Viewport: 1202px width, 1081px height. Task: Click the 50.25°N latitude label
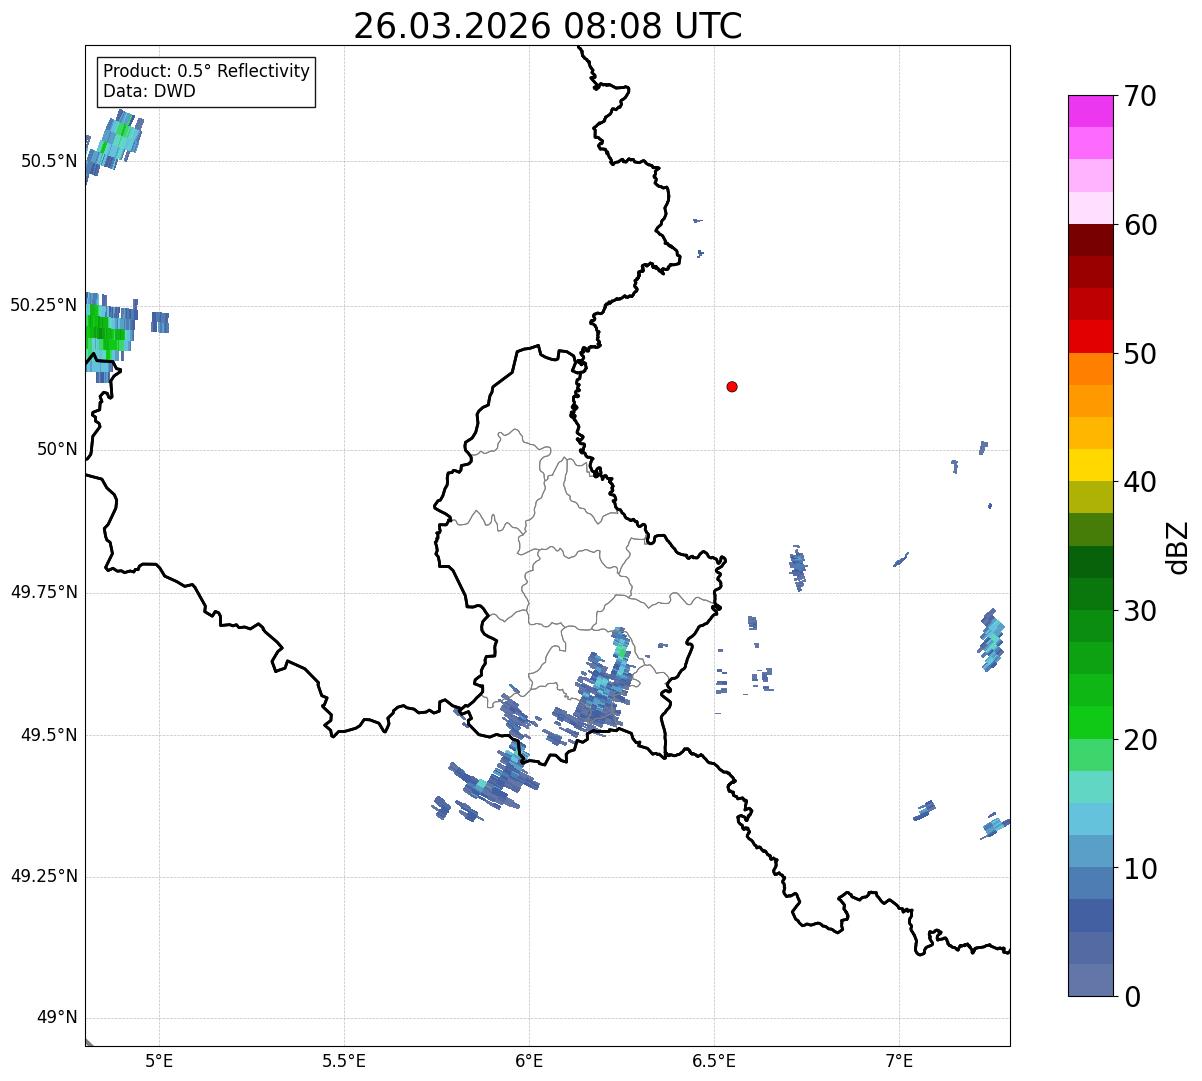44,305
